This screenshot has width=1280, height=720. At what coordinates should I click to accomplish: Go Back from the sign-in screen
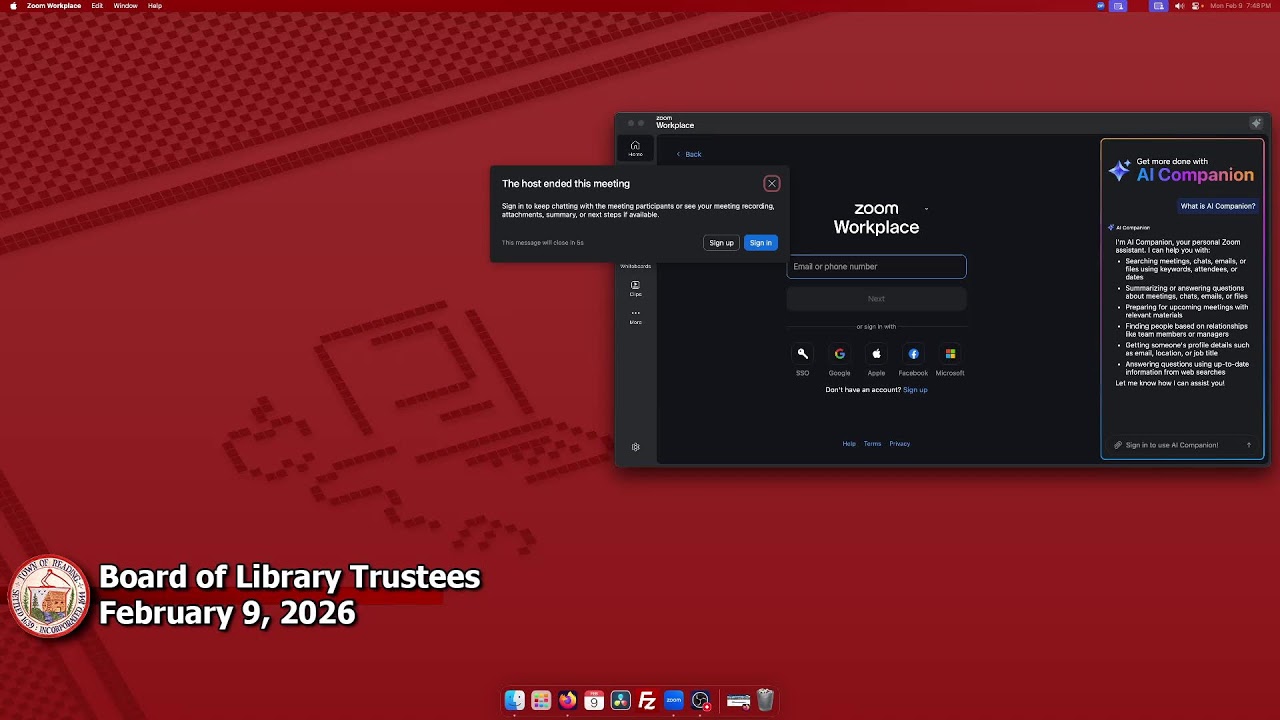688,154
